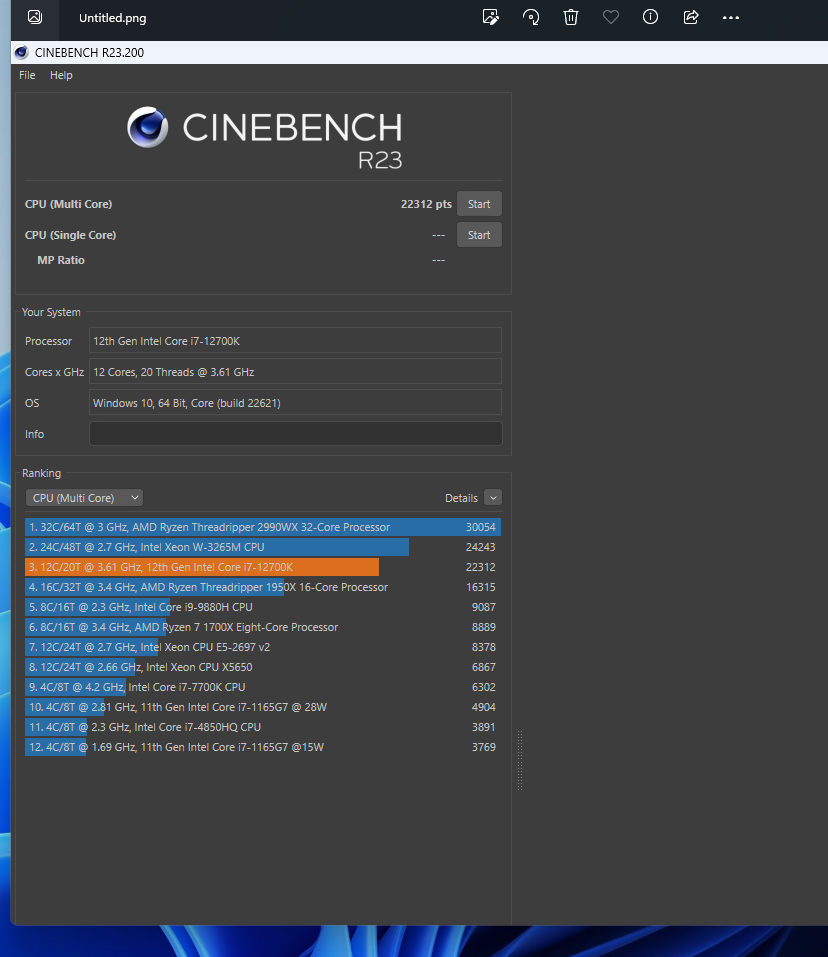Select the orange i7-12700K ranking row
The height and width of the screenshot is (957, 828).
[263, 567]
